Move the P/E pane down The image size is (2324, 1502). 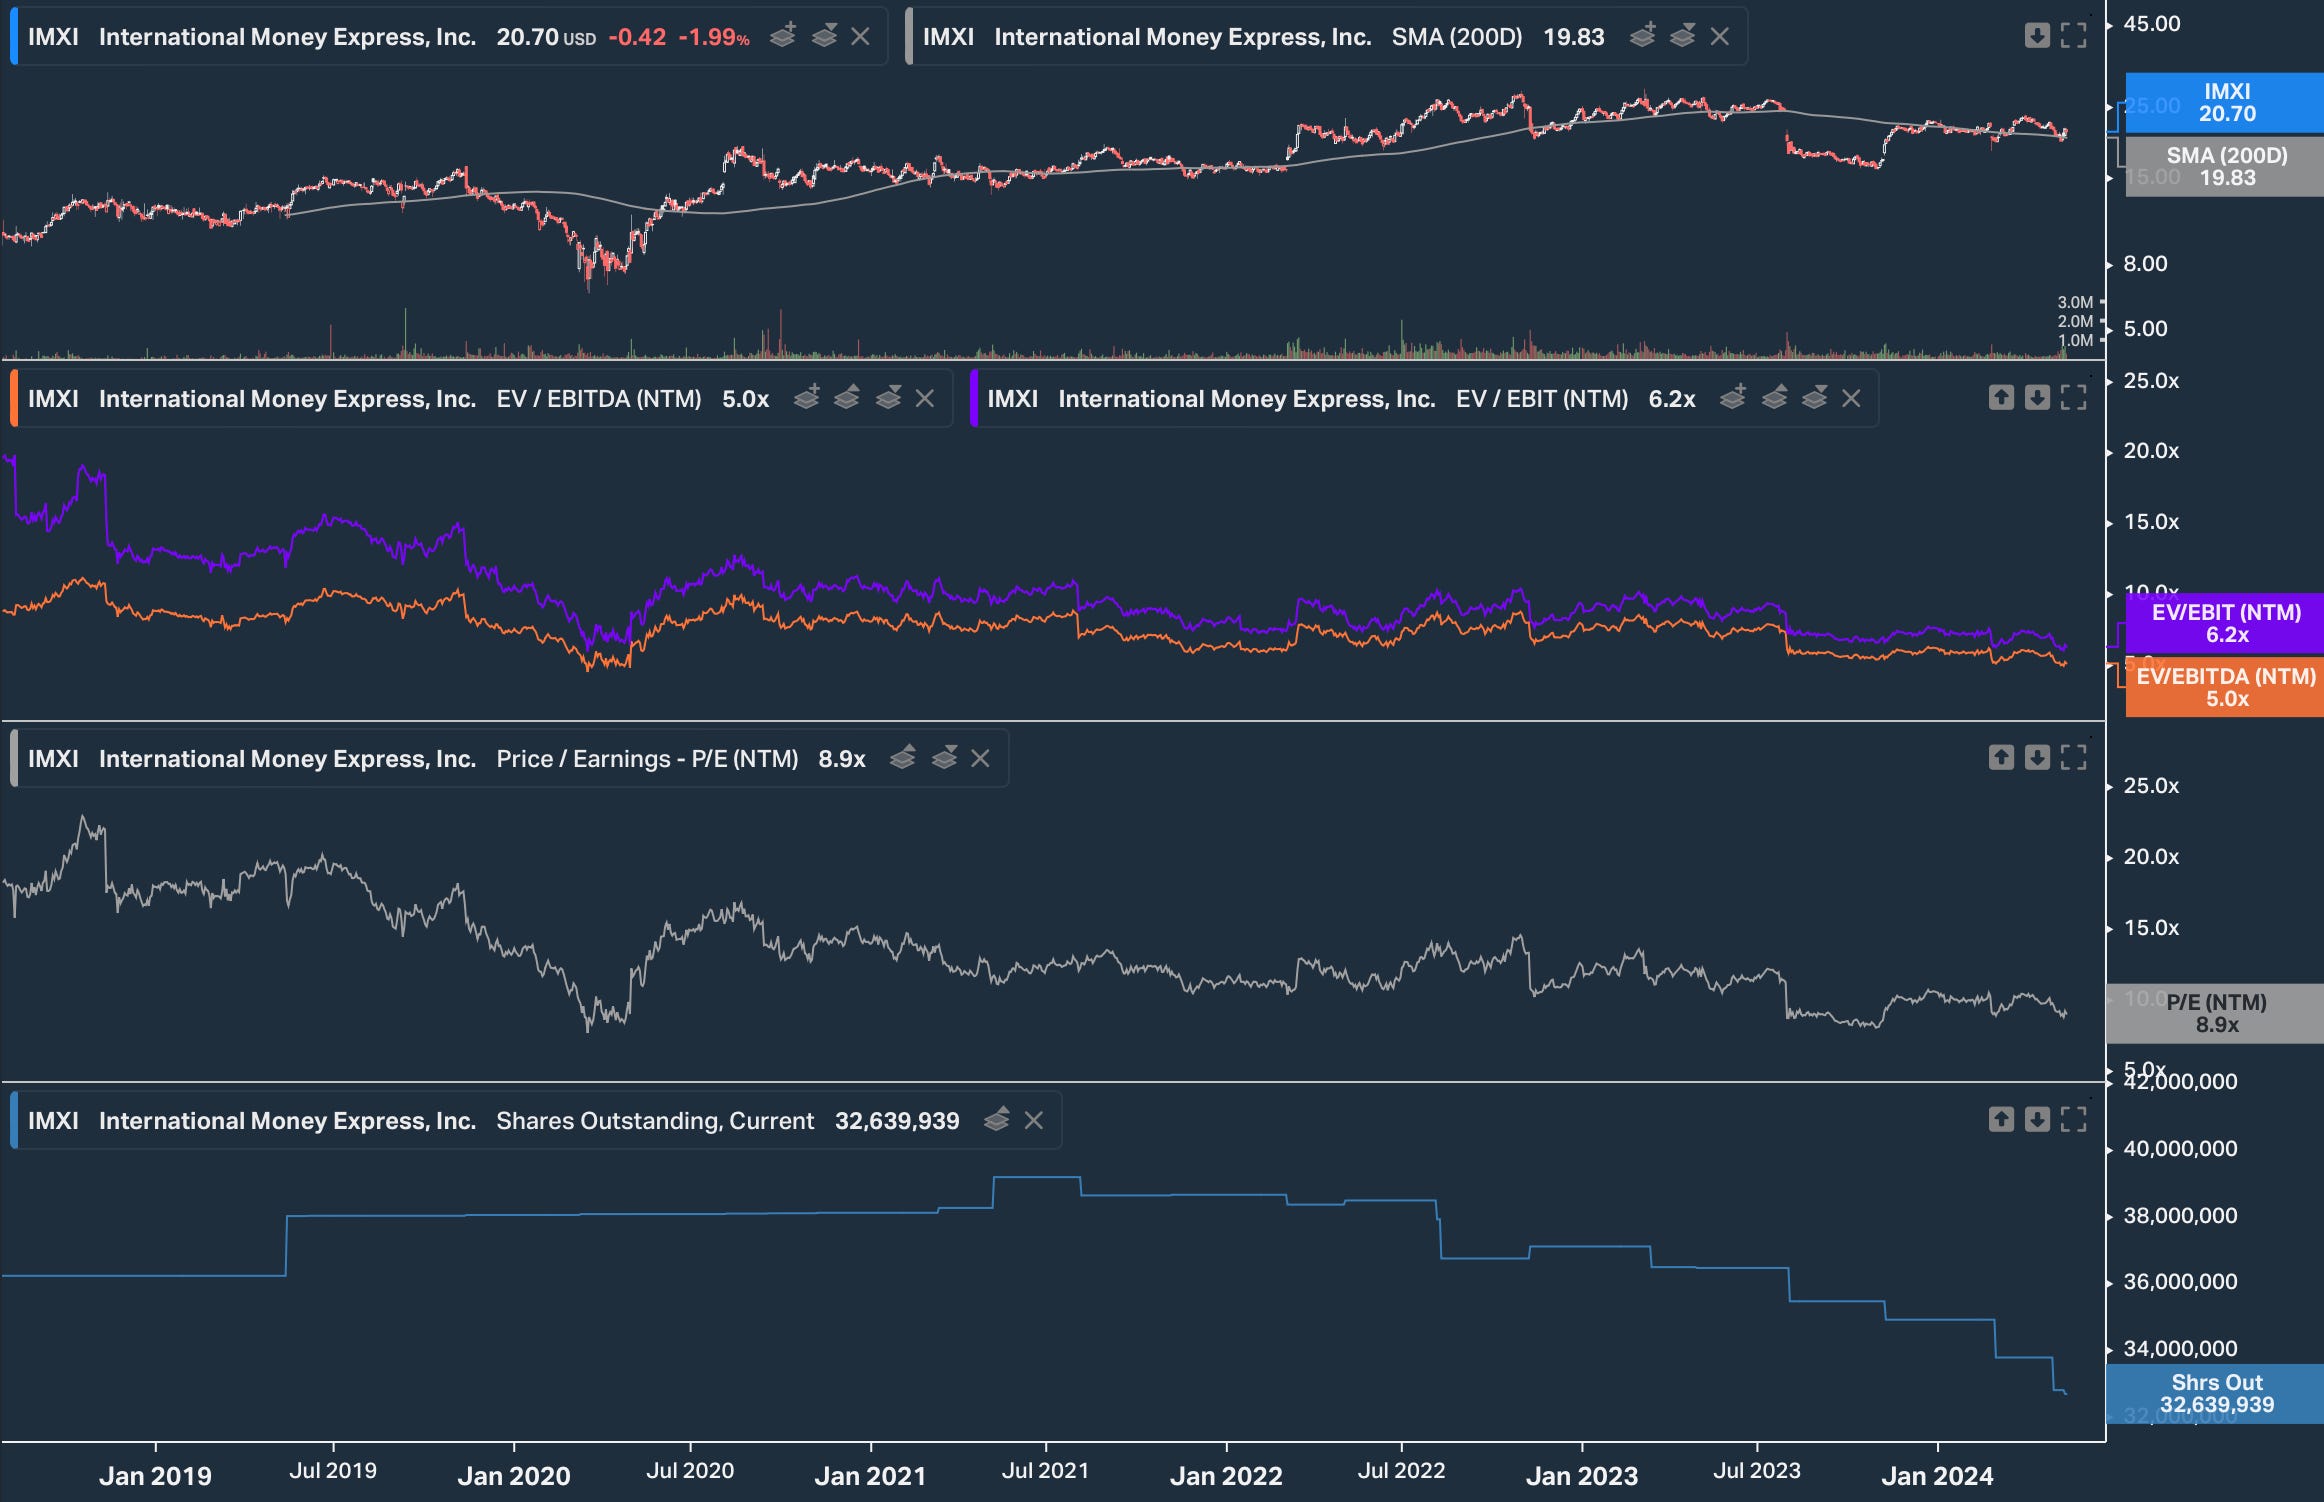tap(2037, 758)
